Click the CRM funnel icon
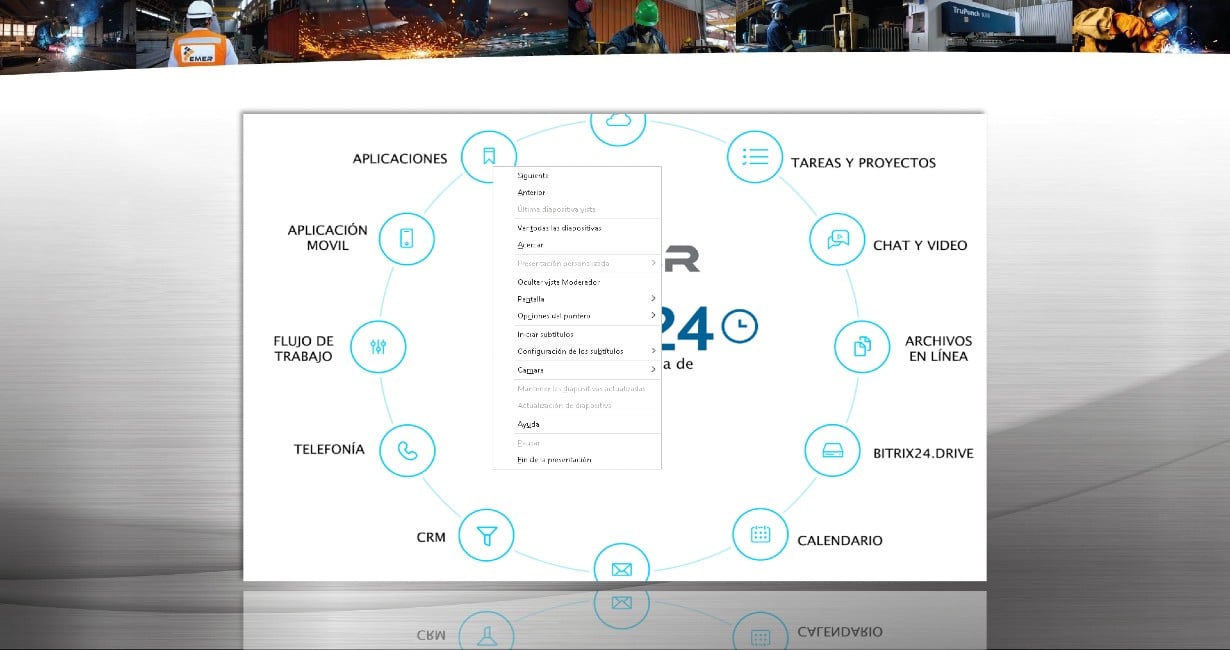1230x650 pixels. coord(486,536)
